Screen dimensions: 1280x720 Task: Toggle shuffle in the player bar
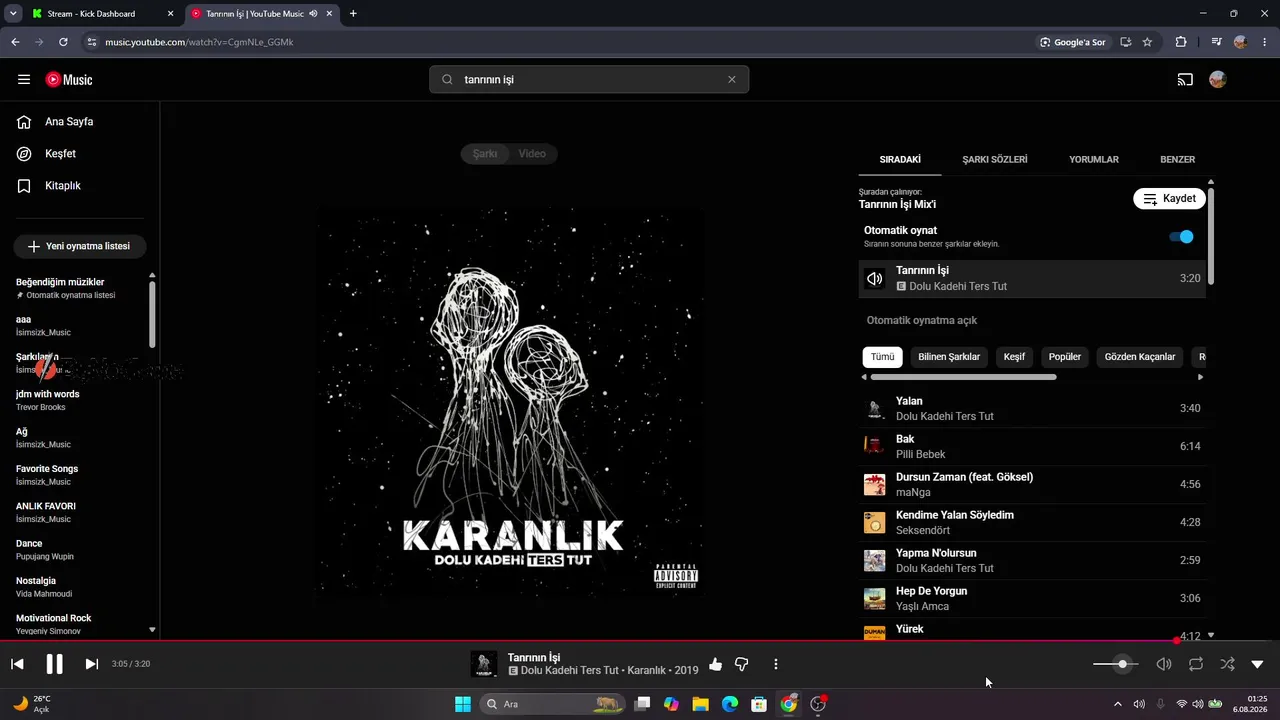coord(1227,664)
